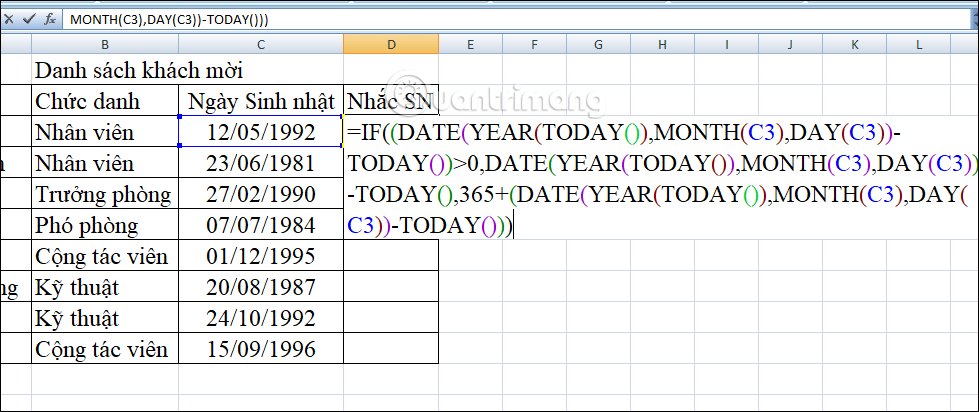Click the cell with date 15/09/1996
The image size is (979, 412).
point(260,349)
